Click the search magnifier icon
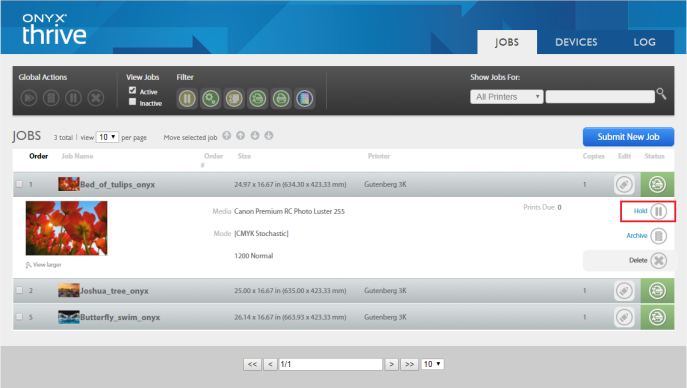 click(x=662, y=94)
